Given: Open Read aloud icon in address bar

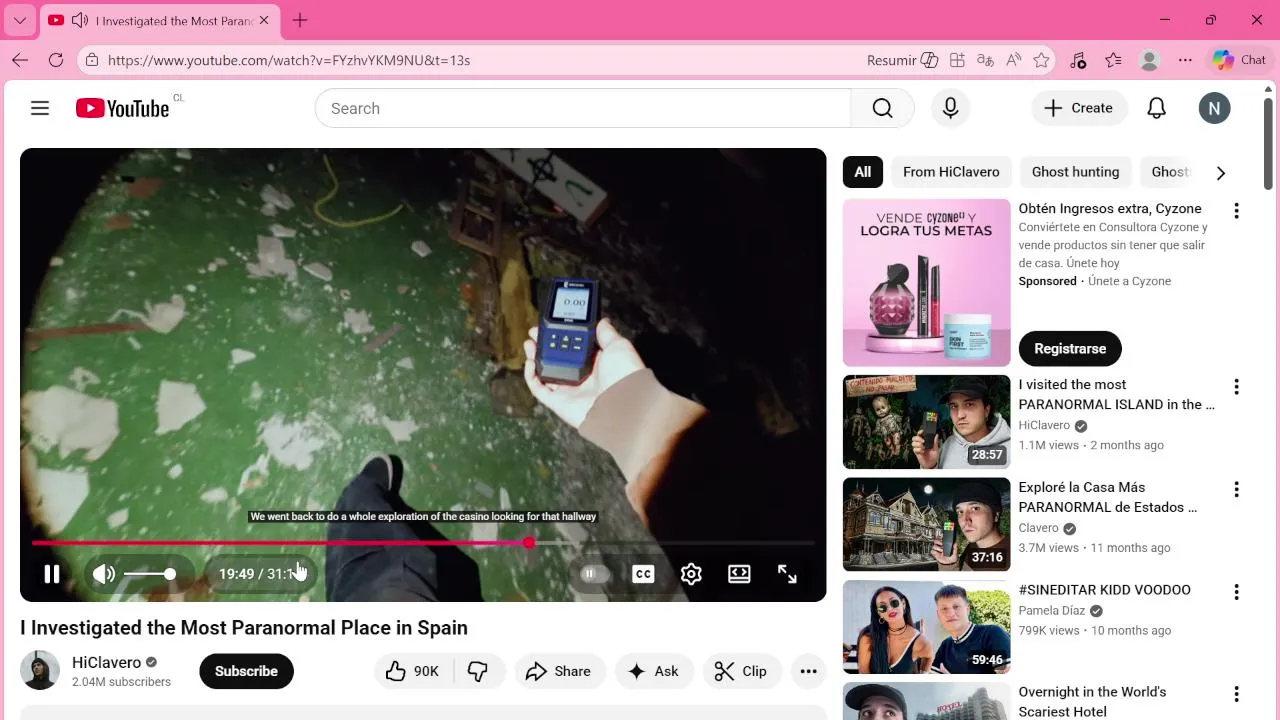Looking at the screenshot, I should click(1013, 60).
